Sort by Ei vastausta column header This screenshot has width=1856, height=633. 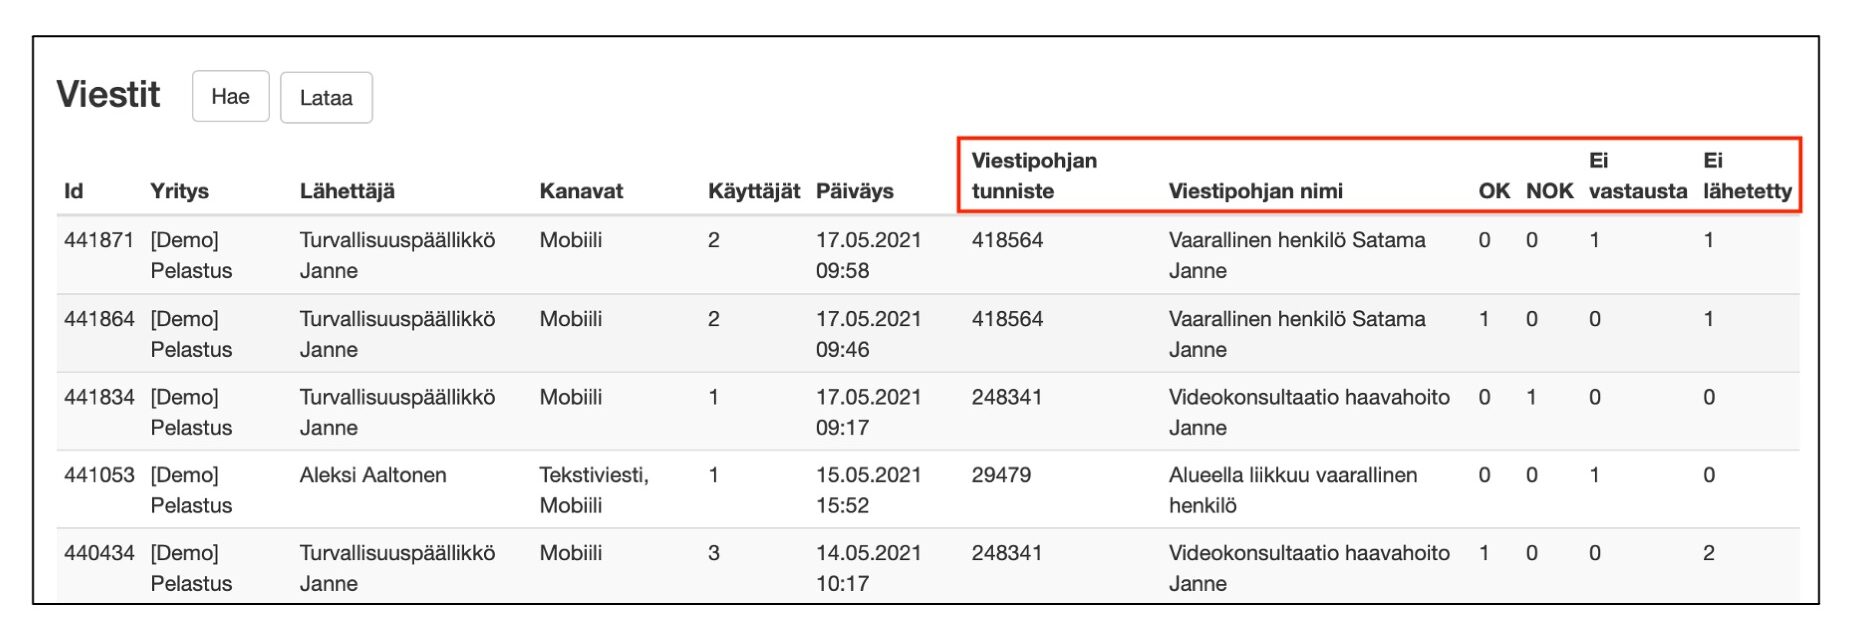pos(1637,176)
